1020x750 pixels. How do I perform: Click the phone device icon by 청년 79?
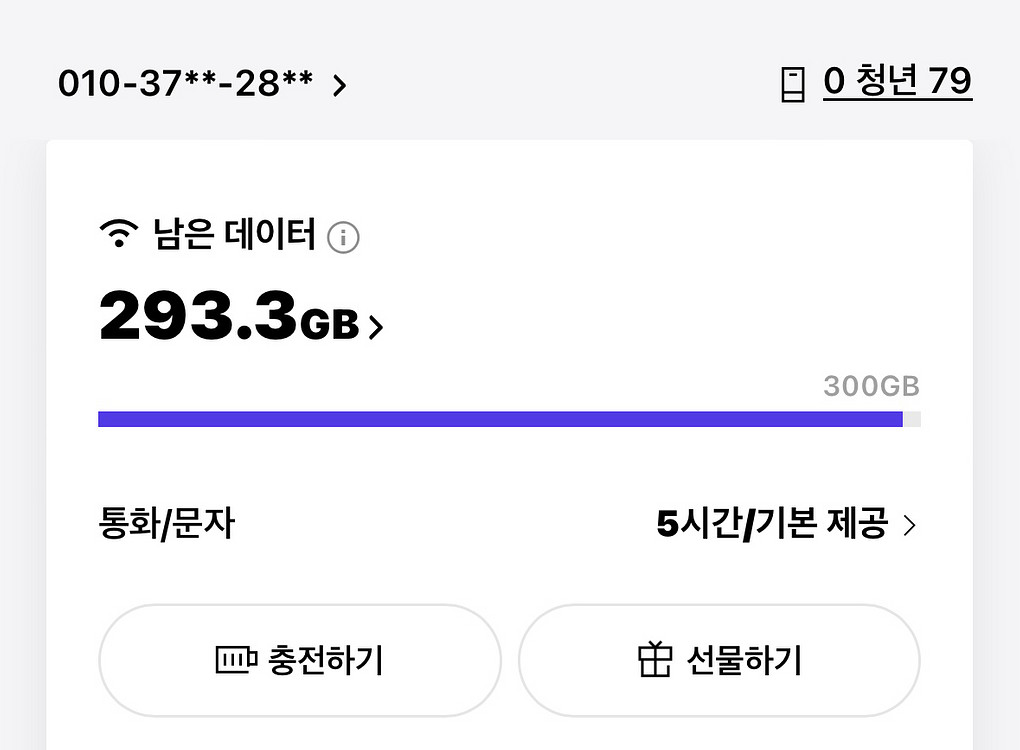[x=792, y=84]
